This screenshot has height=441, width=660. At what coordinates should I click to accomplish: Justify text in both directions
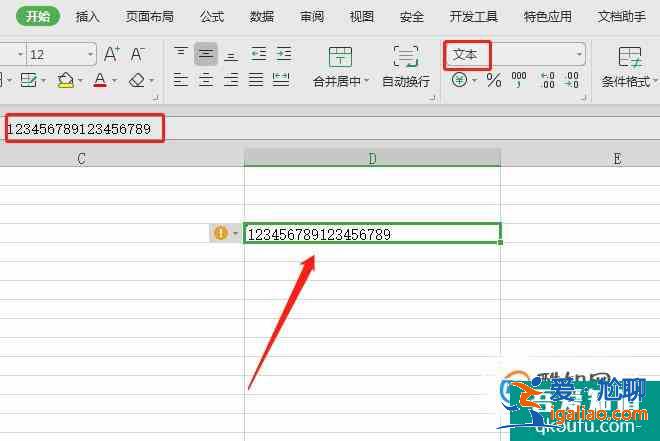[256, 80]
